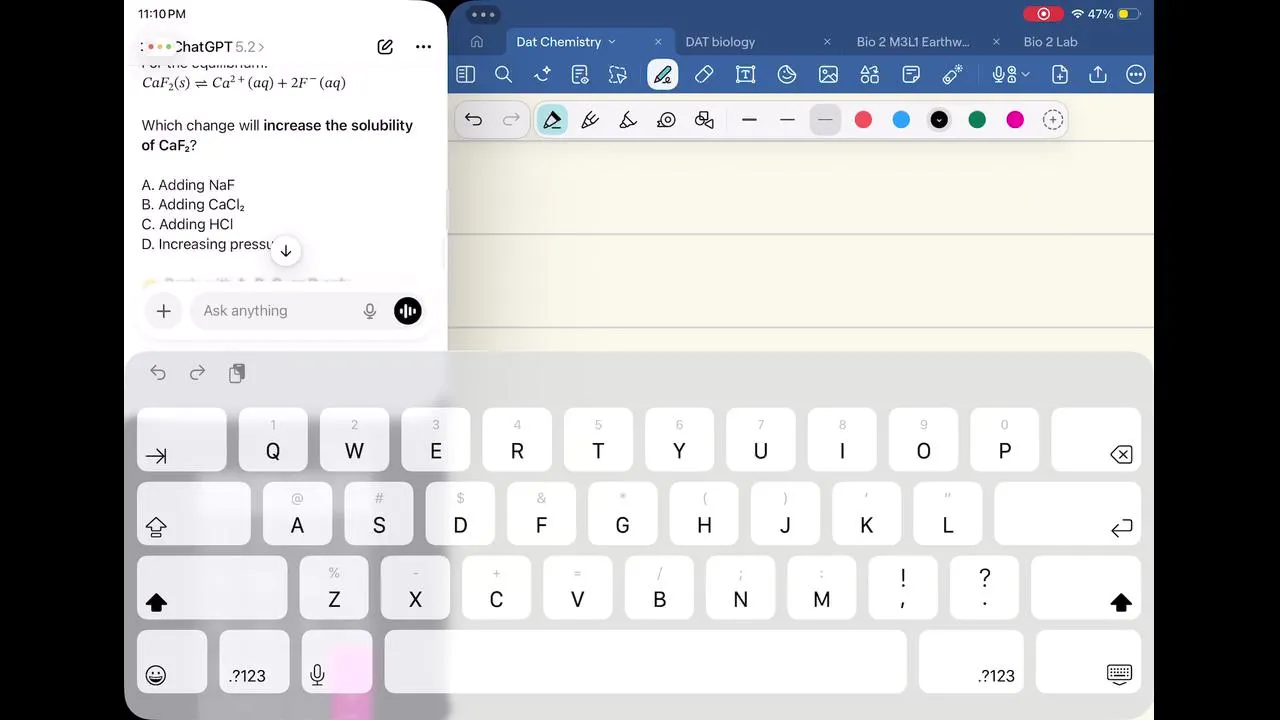Share or export the document
The height and width of the screenshot is (720, 1280).
[1098, 75]
